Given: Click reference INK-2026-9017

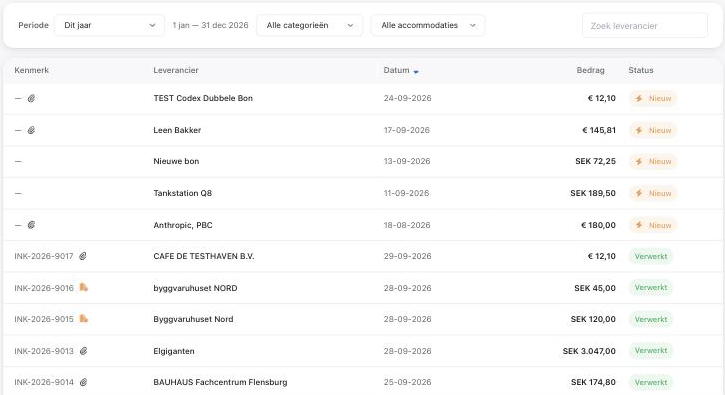Looking at the screenshot, I should (x=44, y=256).
